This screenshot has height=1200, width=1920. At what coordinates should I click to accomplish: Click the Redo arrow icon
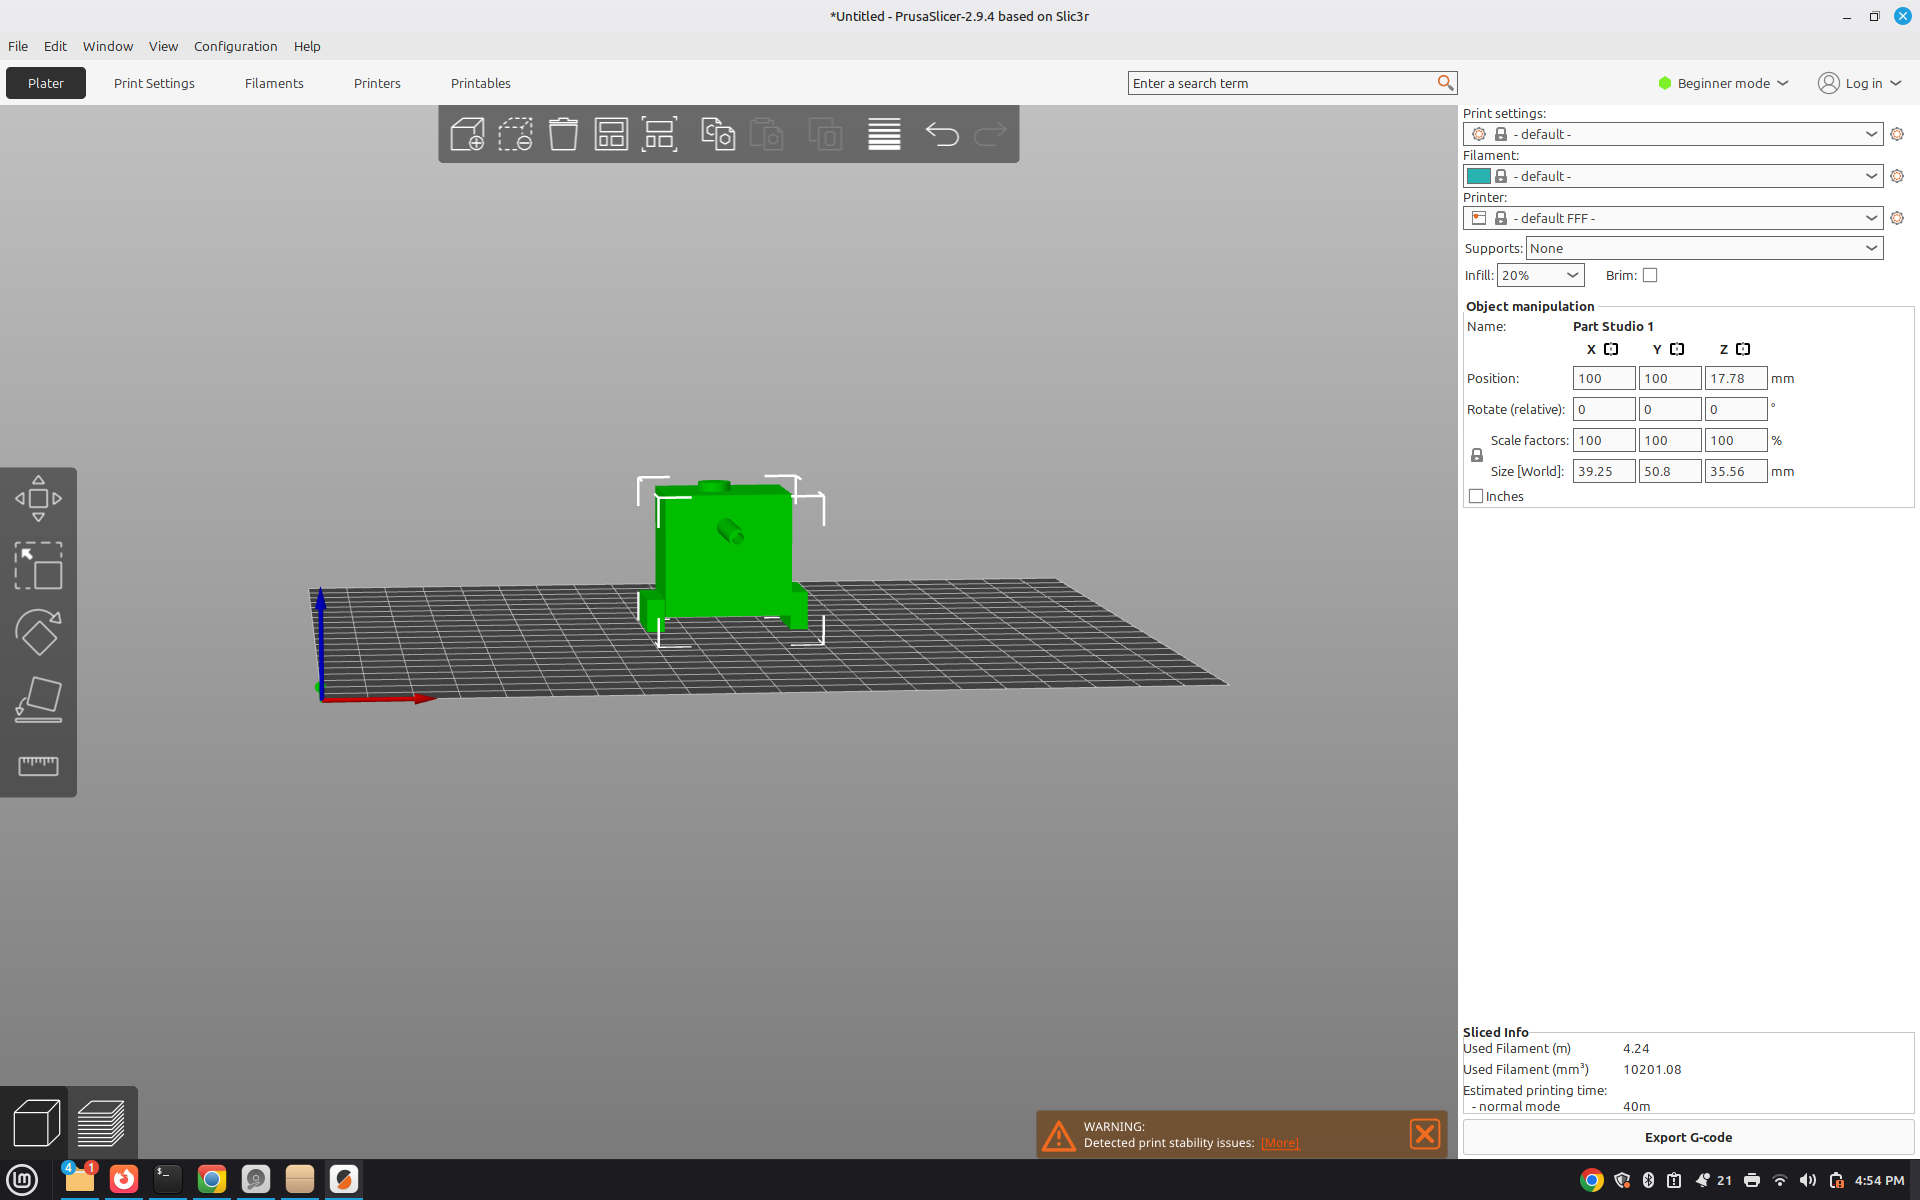click(x=990, y=134)
